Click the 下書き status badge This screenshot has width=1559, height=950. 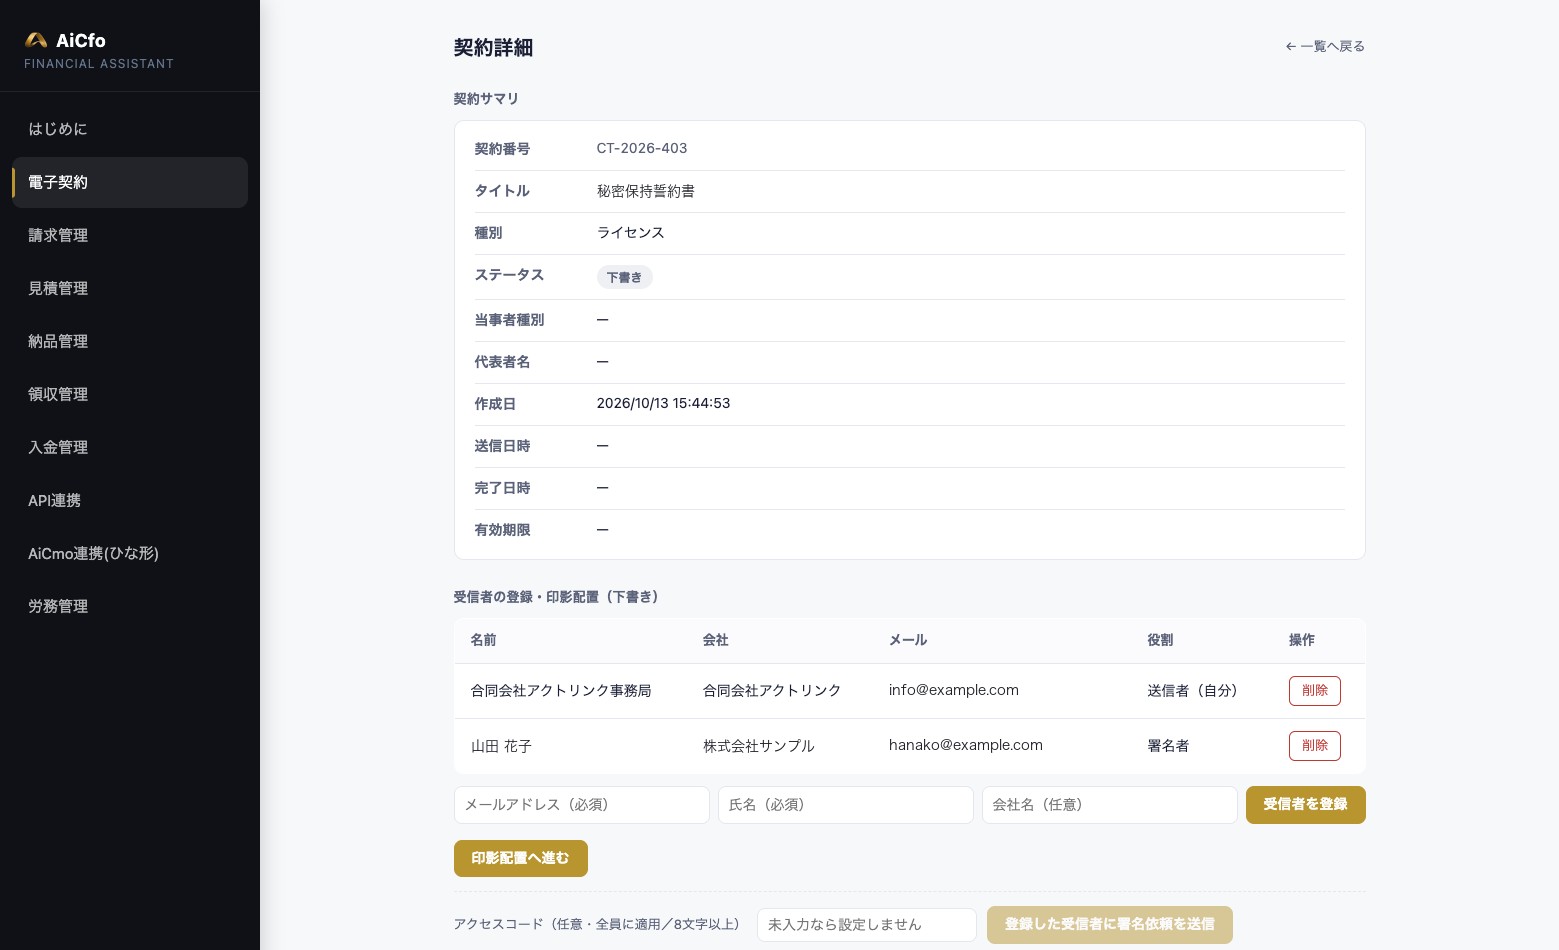click(x=625, y=277)
